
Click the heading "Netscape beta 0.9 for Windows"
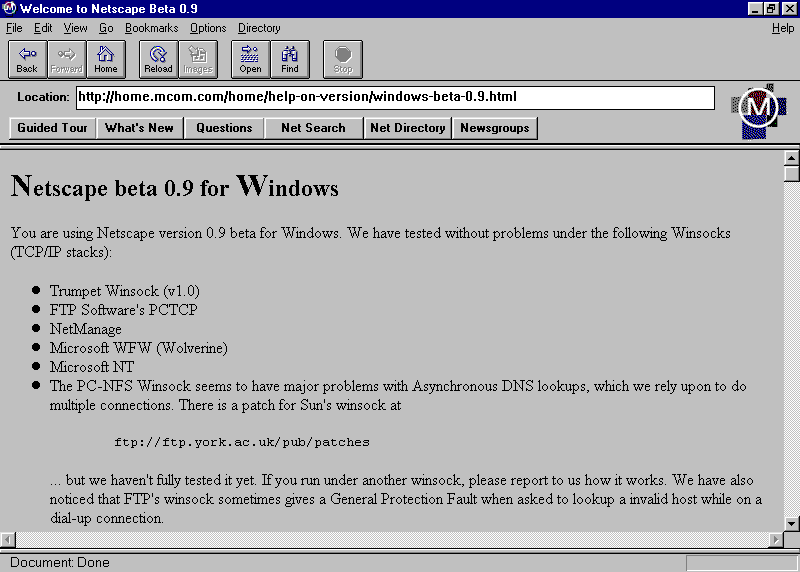[x=174, y=187]
